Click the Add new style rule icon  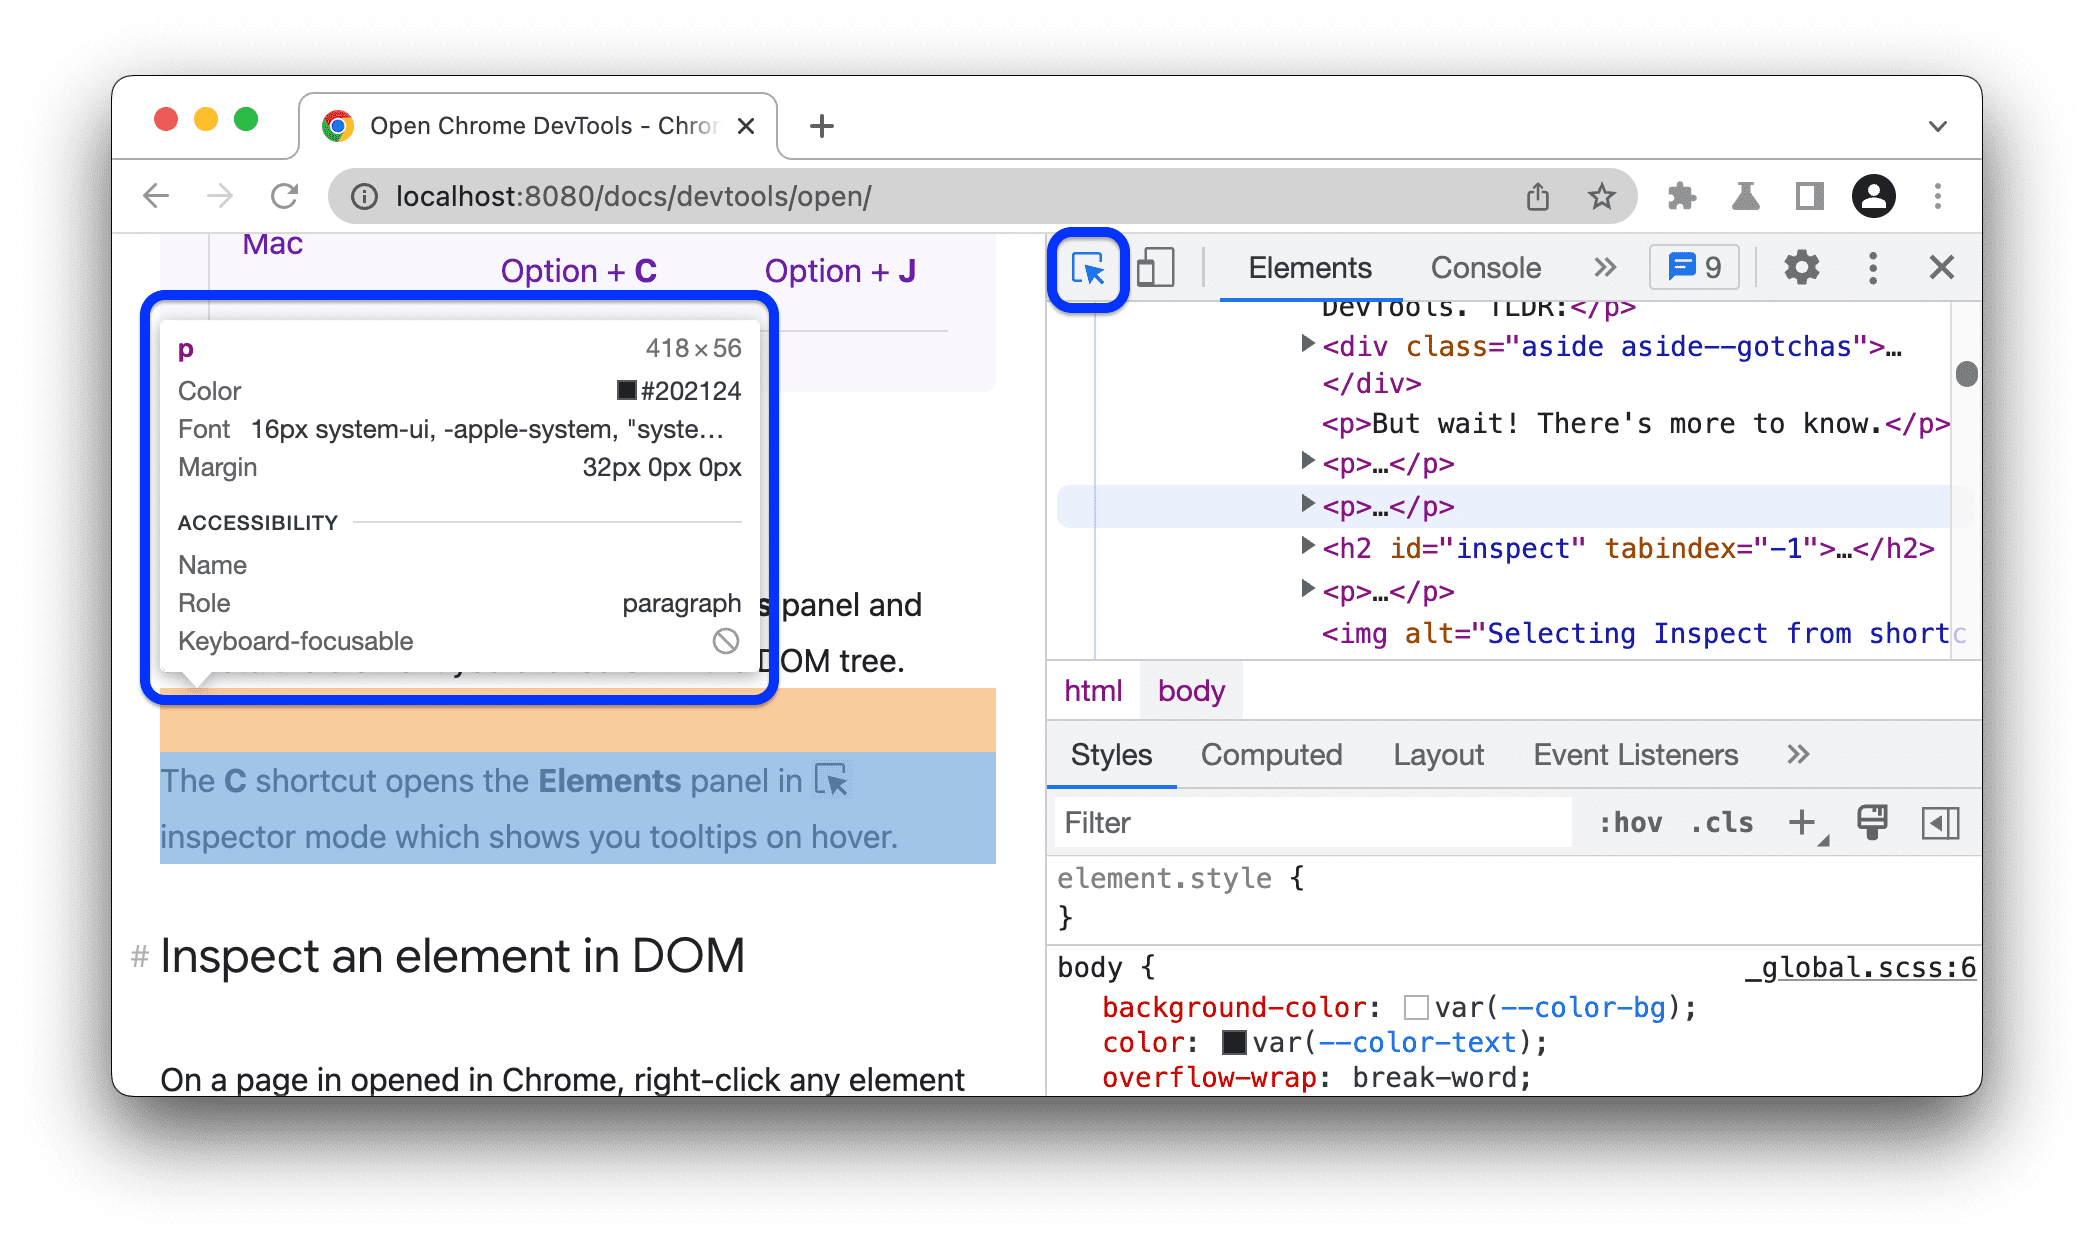coord(1805,822)
